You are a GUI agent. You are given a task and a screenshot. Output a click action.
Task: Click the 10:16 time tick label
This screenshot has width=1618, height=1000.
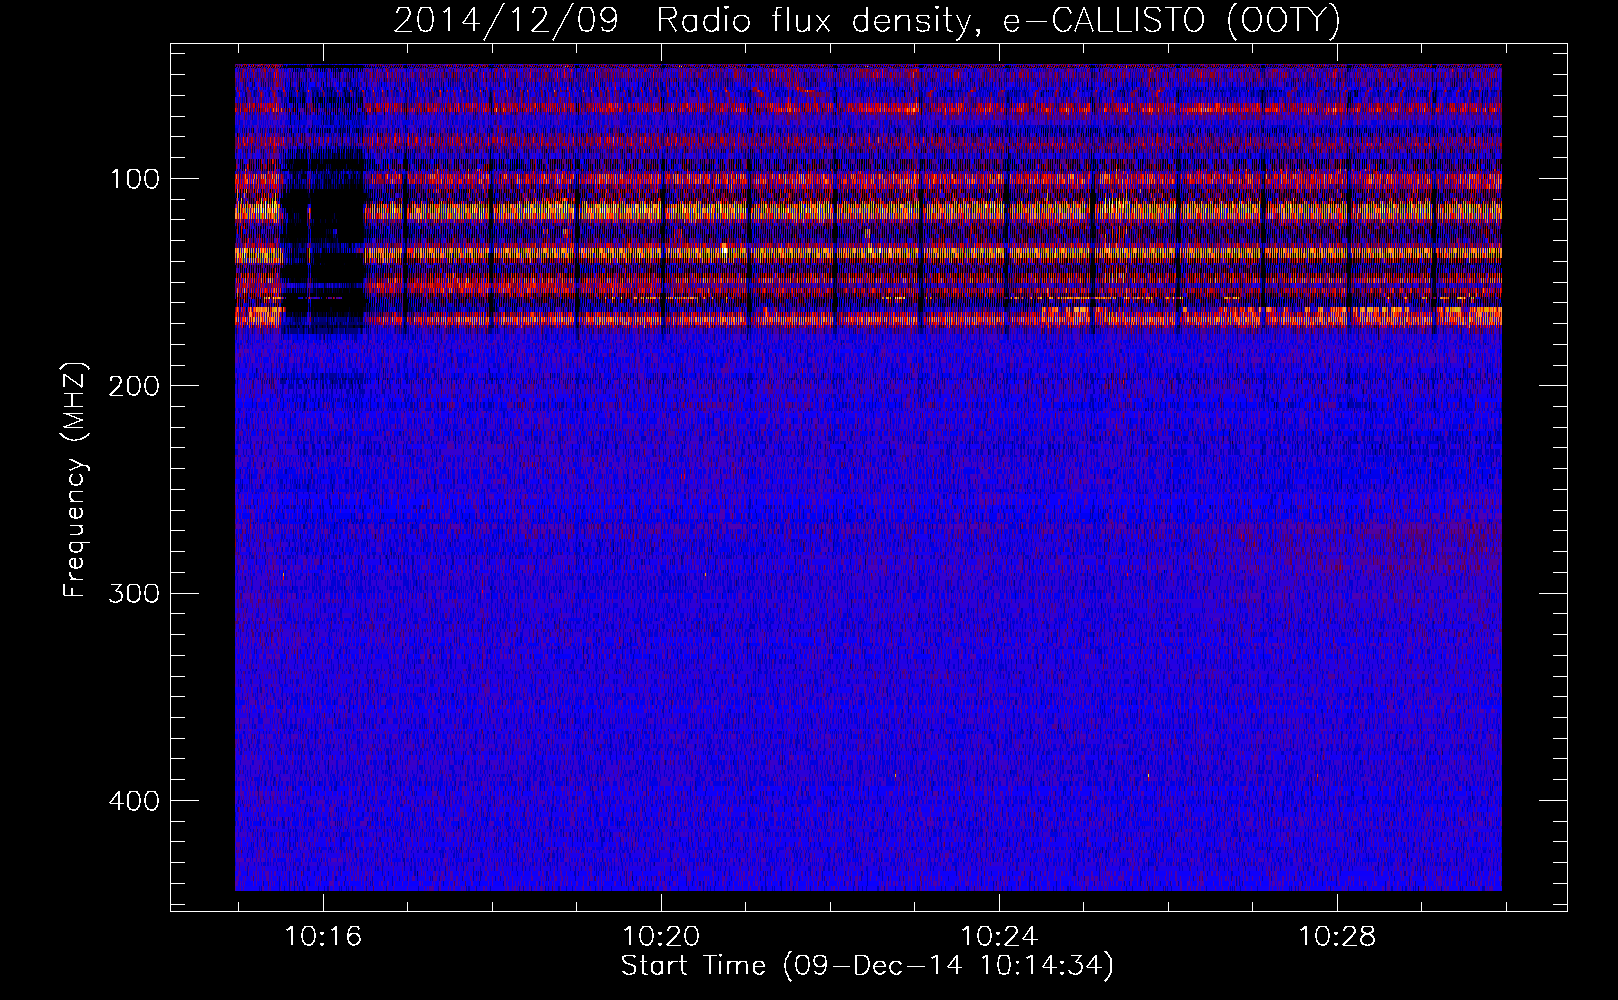(x=323, y=937)
